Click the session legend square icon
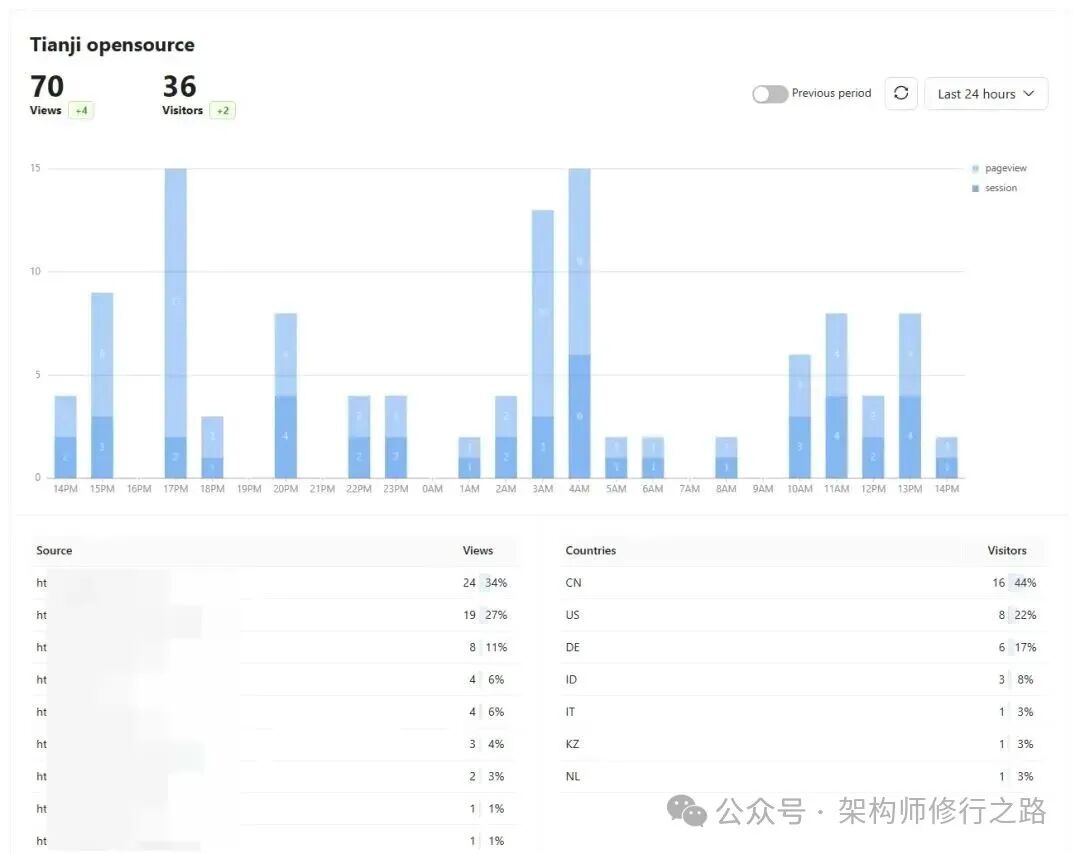The height and width of the screenshot is (854, 1080). [975, 187]
